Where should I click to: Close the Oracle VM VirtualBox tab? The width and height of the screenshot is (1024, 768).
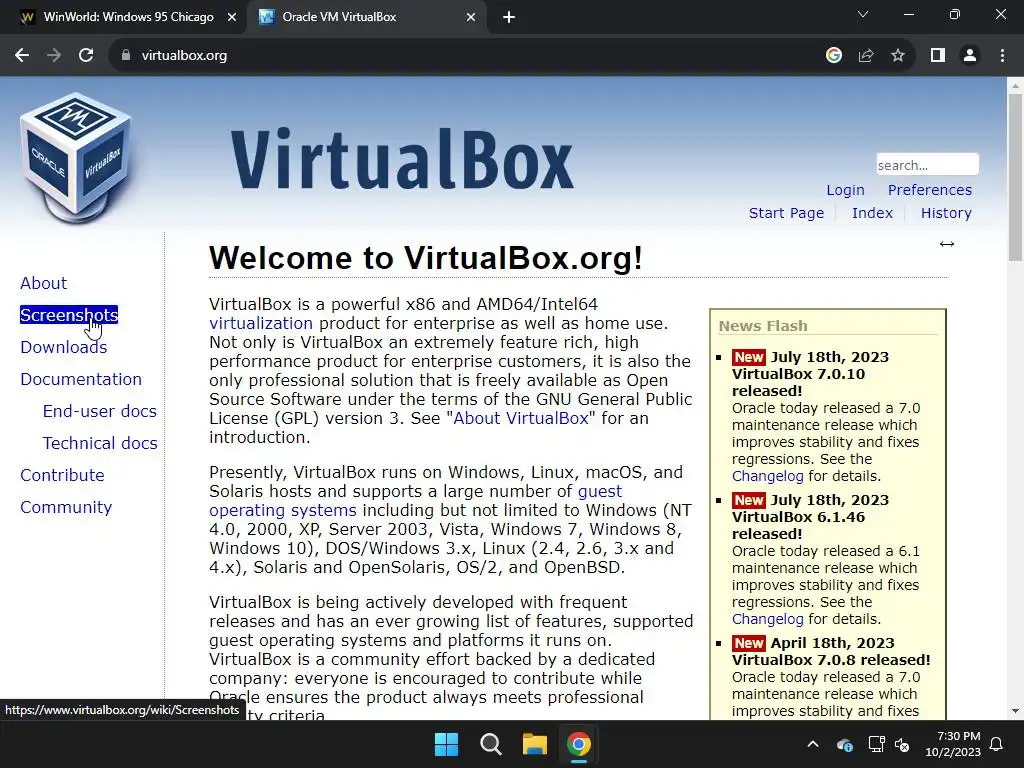pyautogui.click(x=471, y=18)
